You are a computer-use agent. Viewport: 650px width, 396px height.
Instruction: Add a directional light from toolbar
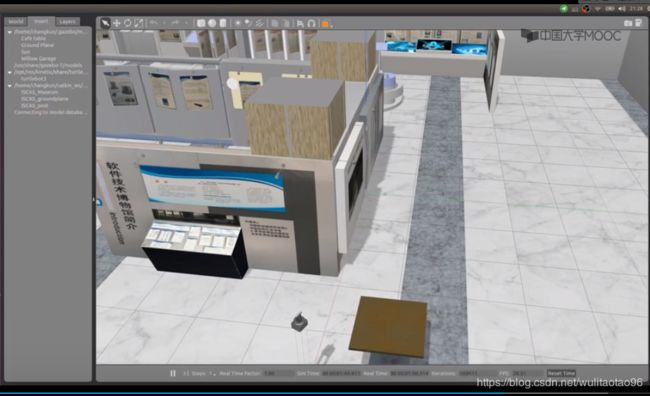pos(260,23)
